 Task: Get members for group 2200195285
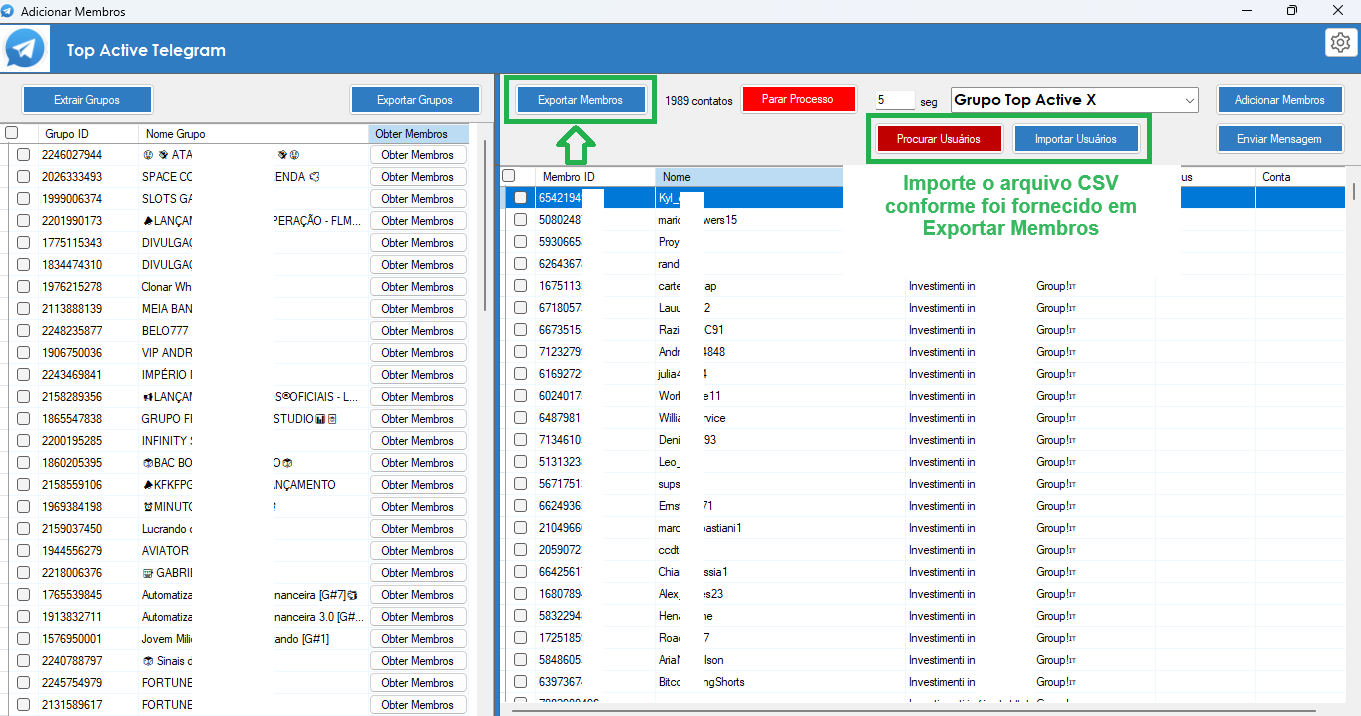tap(418, 441)
